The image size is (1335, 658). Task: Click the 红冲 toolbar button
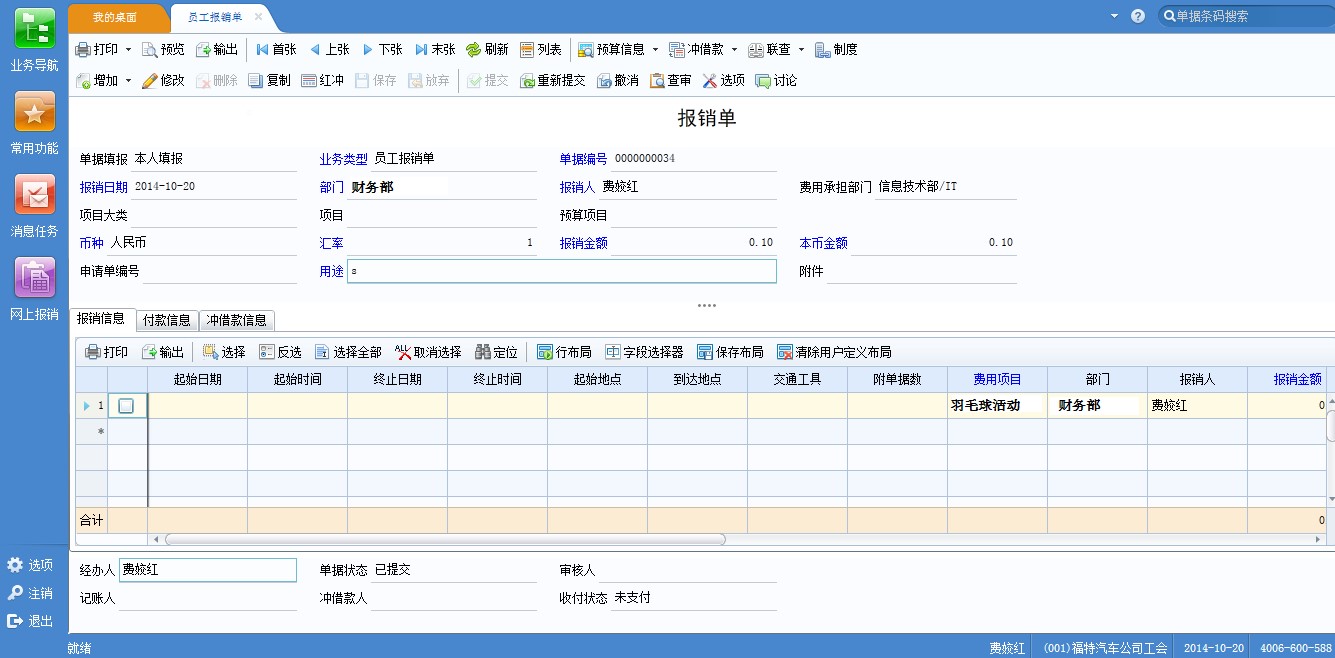click(322, 81)
